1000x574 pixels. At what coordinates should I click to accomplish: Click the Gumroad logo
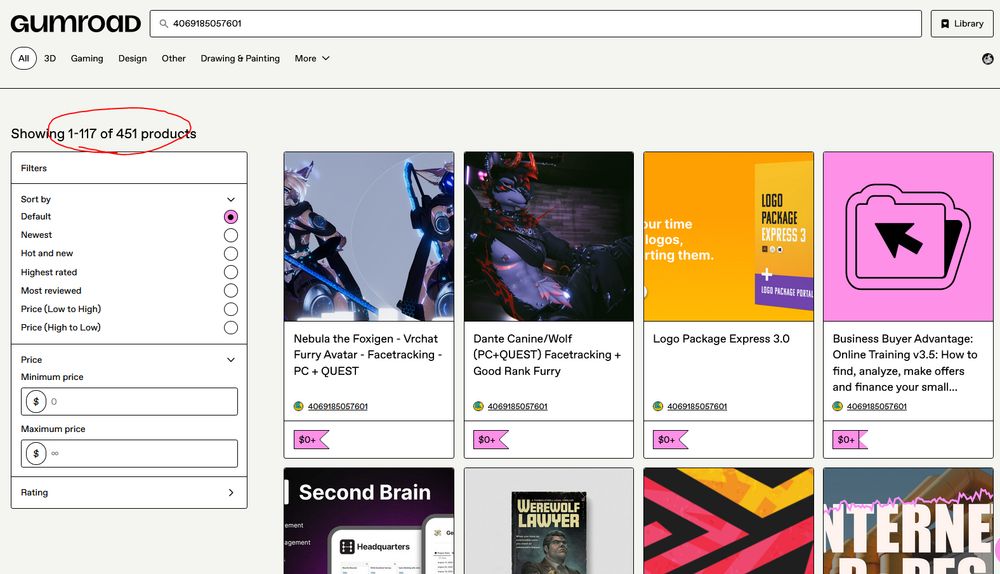click(x=75, y=24)
